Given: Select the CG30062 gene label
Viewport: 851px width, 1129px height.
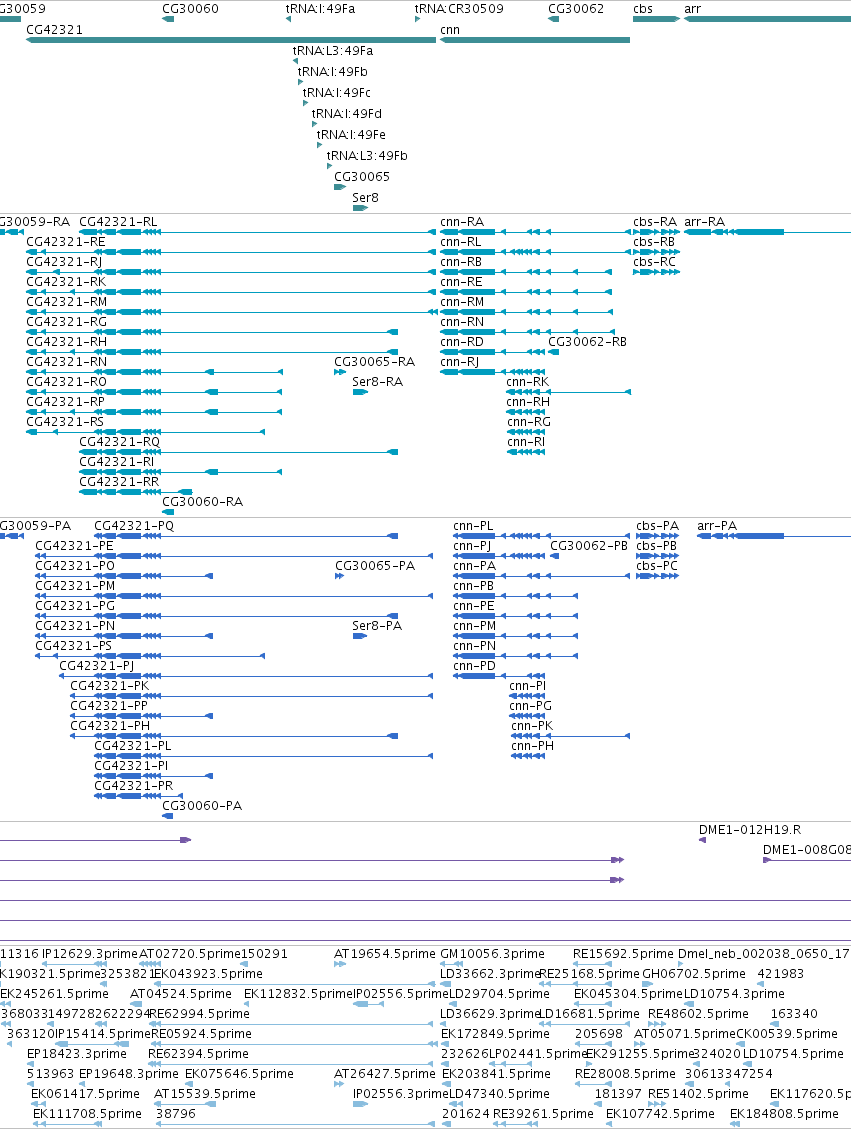Looking at the screenshot, I should click(576, 9).
